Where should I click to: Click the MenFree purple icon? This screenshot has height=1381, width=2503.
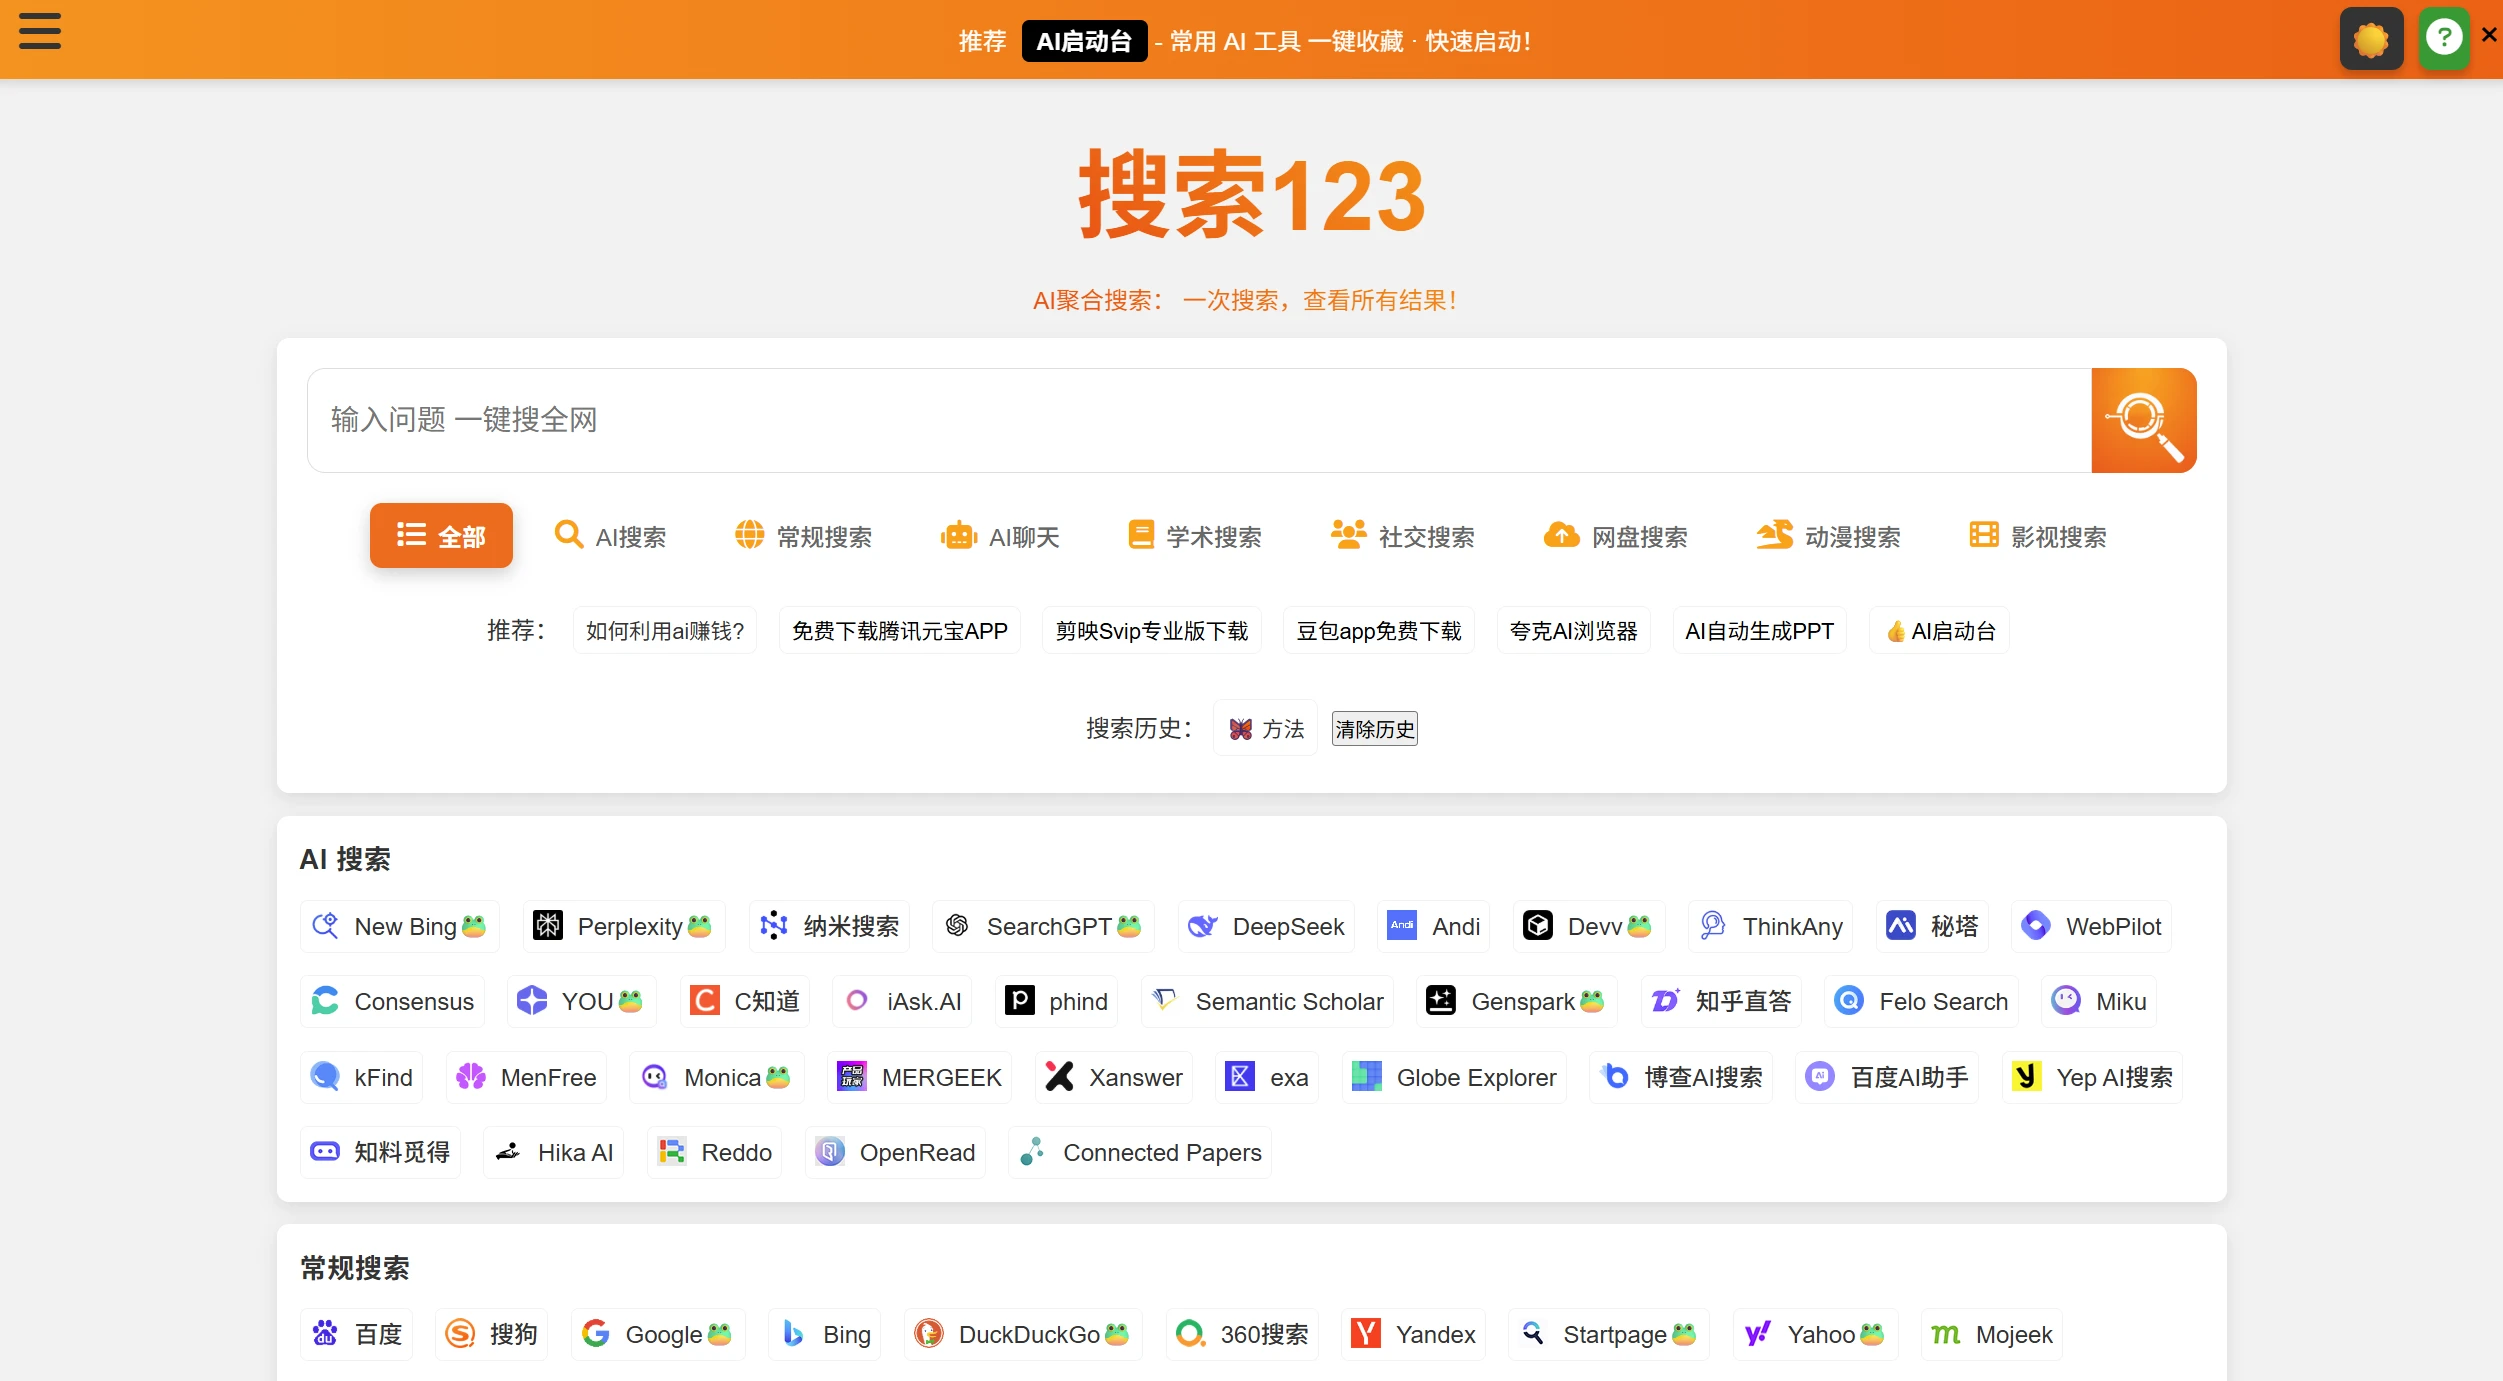click(x=471, y=1076)
